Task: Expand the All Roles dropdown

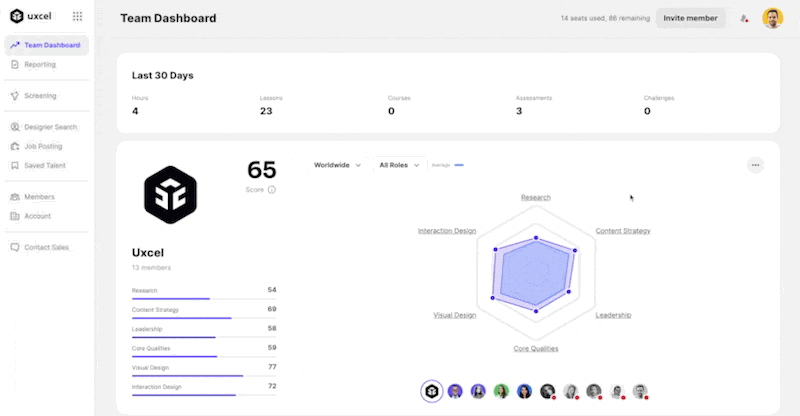Action: coord(399,165)
